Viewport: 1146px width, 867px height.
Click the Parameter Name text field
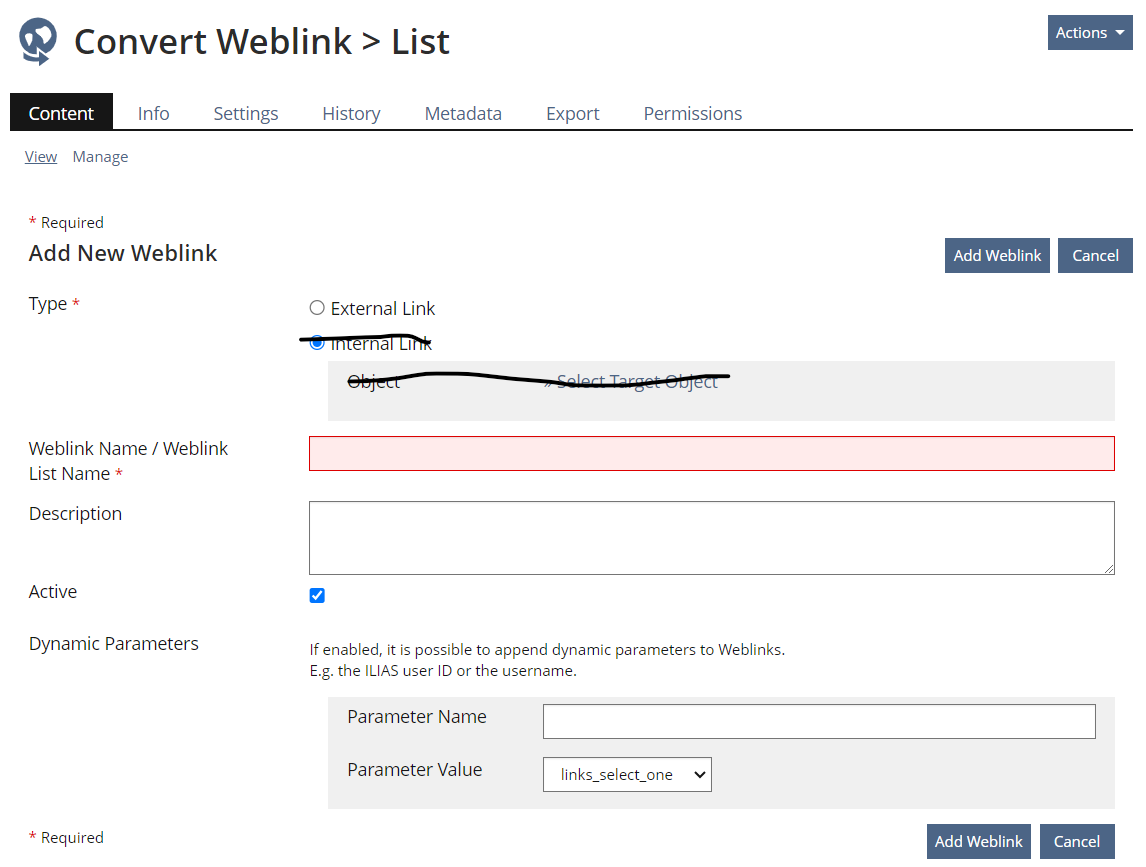(818, 721)
